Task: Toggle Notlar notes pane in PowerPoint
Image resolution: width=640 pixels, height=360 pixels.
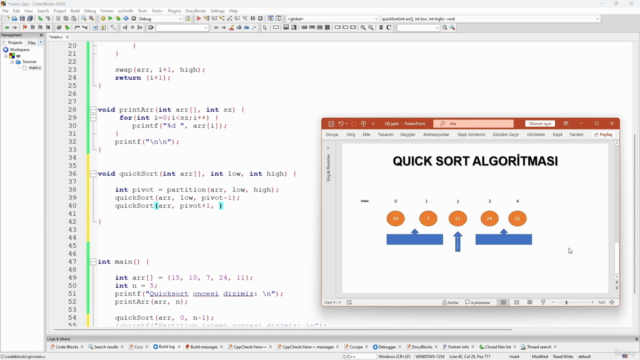Action: point(451,302)
